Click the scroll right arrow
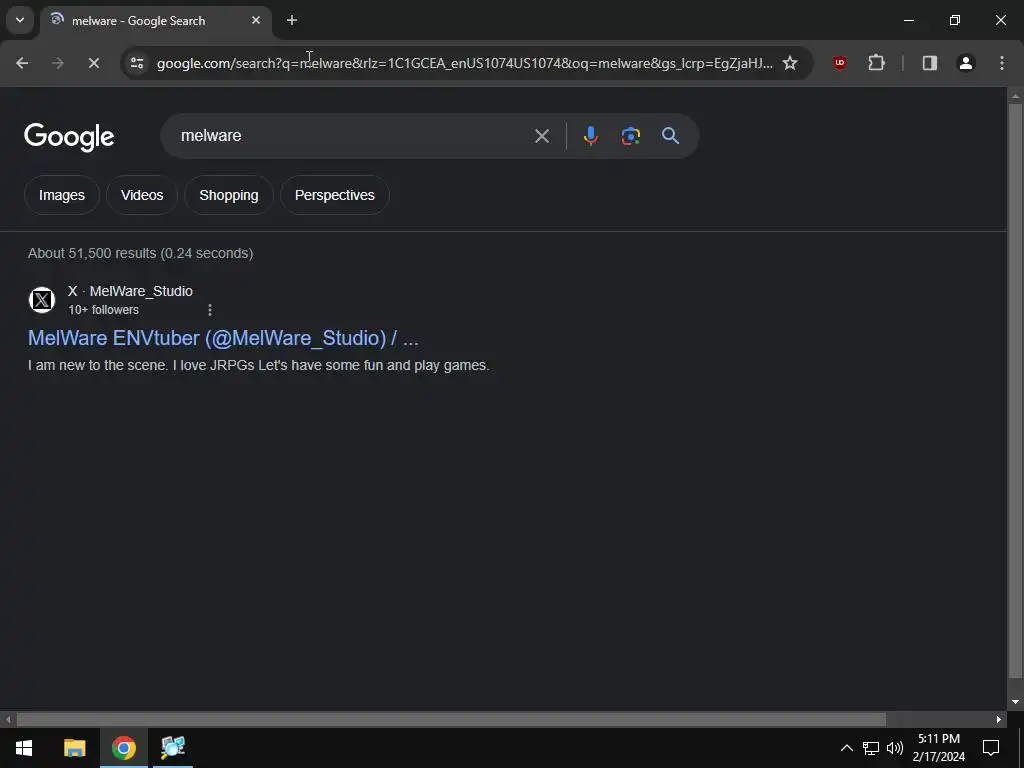Image resolution: width=1024 pixels, height=768 pixels. tap(999, 720)
